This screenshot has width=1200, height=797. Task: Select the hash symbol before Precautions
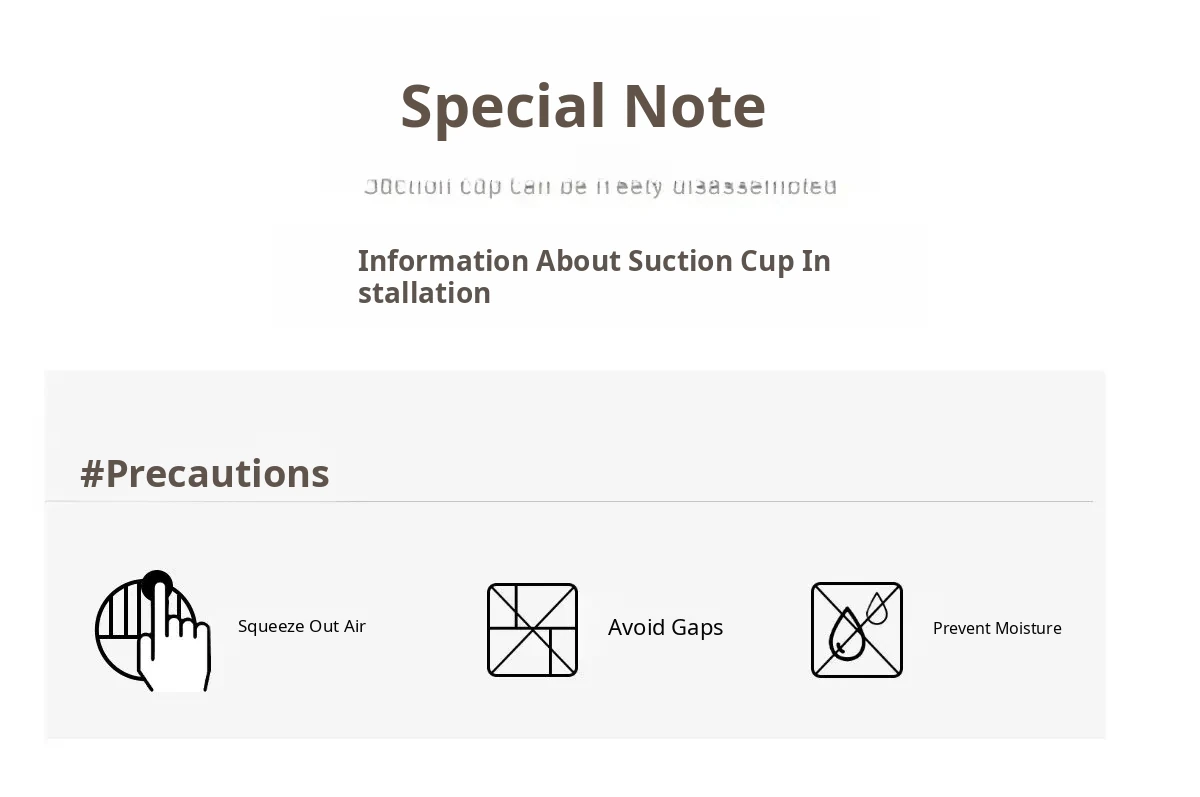[92, 474]
